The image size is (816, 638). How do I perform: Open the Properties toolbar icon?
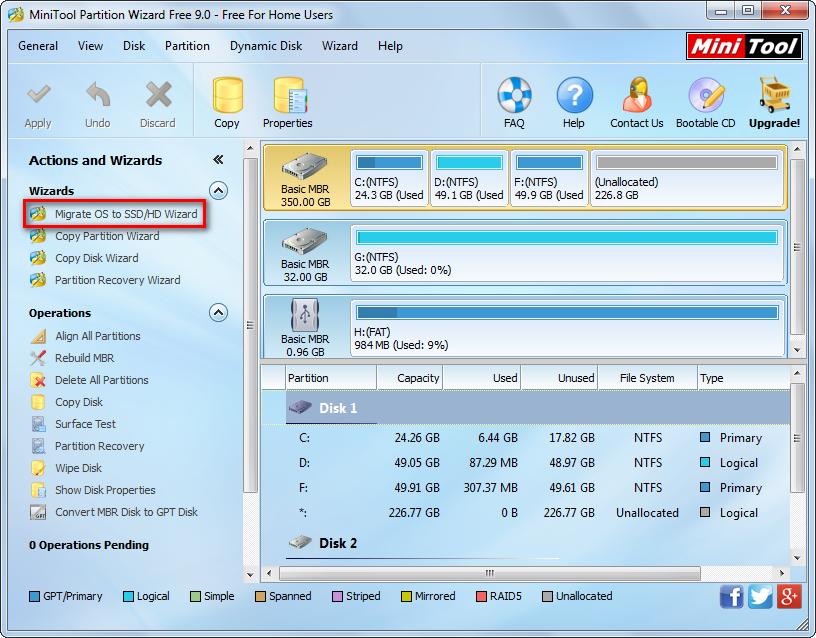tap(290, 95)
